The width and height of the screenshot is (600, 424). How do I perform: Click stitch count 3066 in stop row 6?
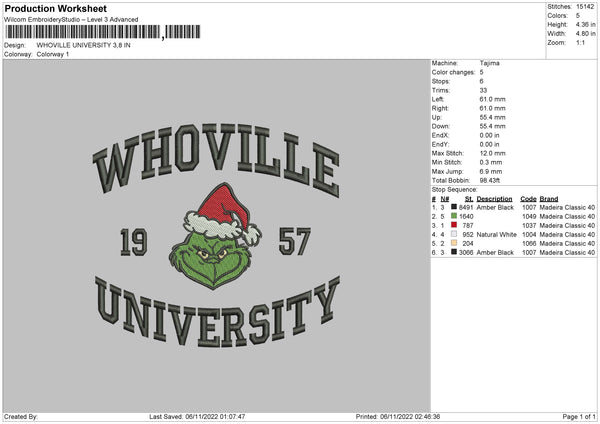pyautogui.click(x=466, y=253)
